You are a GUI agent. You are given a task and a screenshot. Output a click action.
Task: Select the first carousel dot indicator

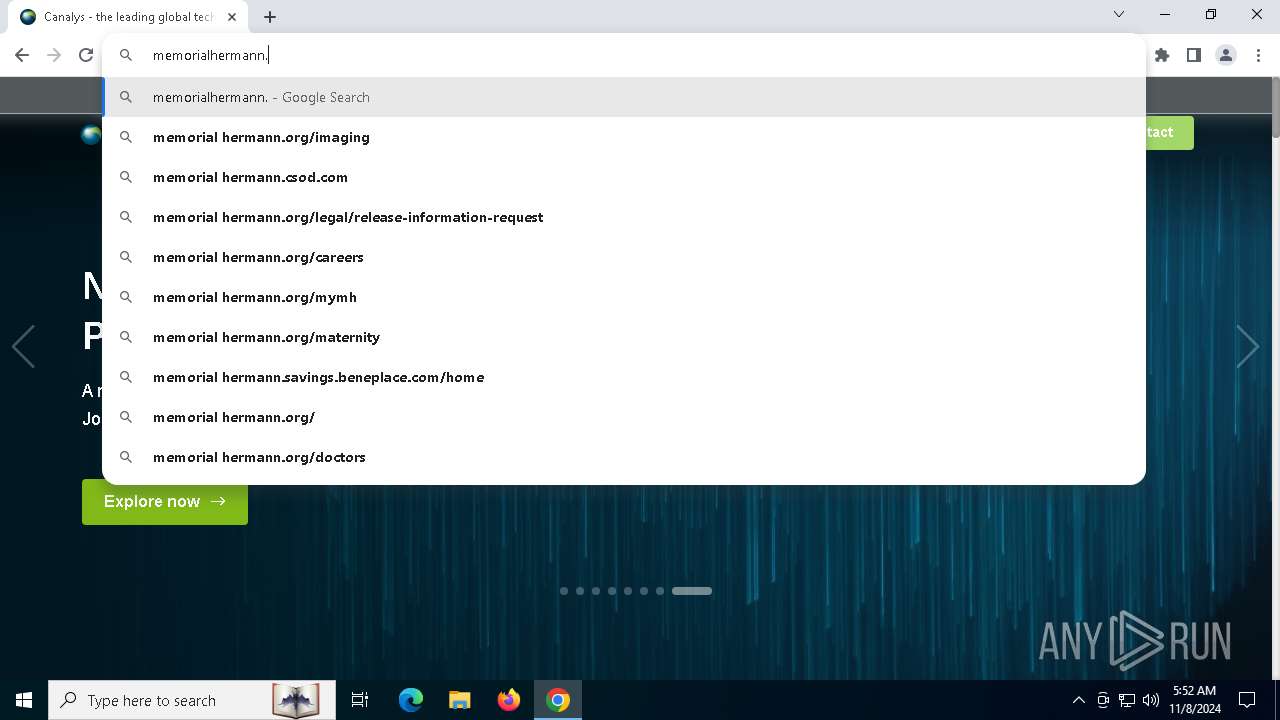coord(564,591)
